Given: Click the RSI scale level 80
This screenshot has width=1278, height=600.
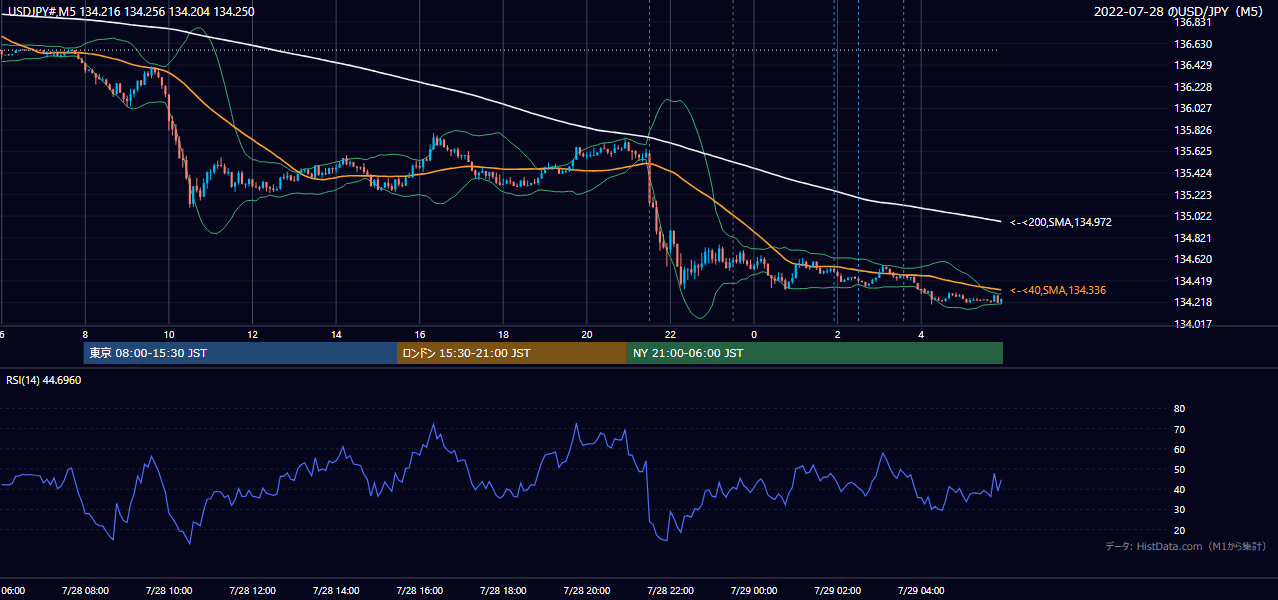Looking at the screenshot, I should (1179, 409).
